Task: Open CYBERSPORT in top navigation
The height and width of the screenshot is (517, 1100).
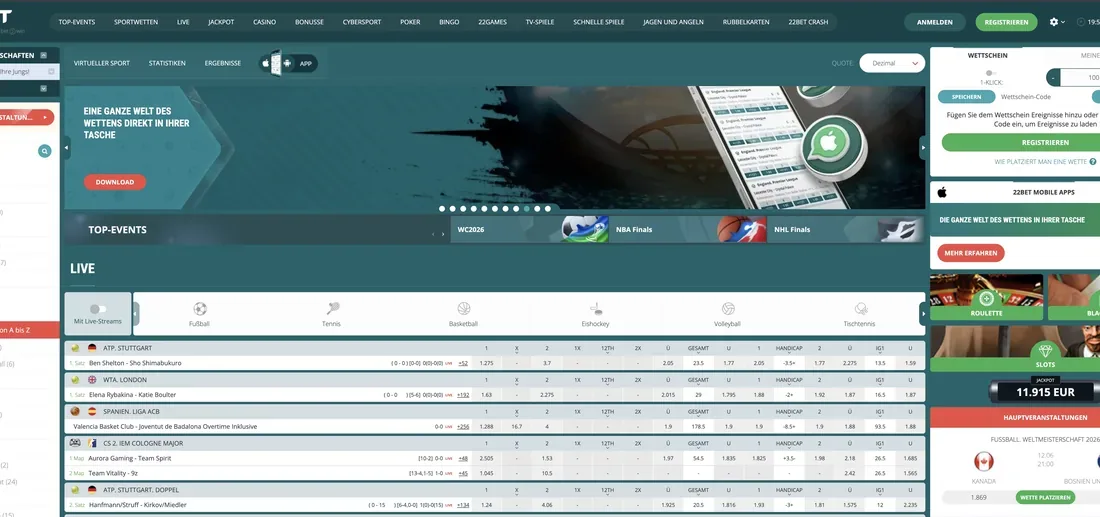Action: pos(362,22)
